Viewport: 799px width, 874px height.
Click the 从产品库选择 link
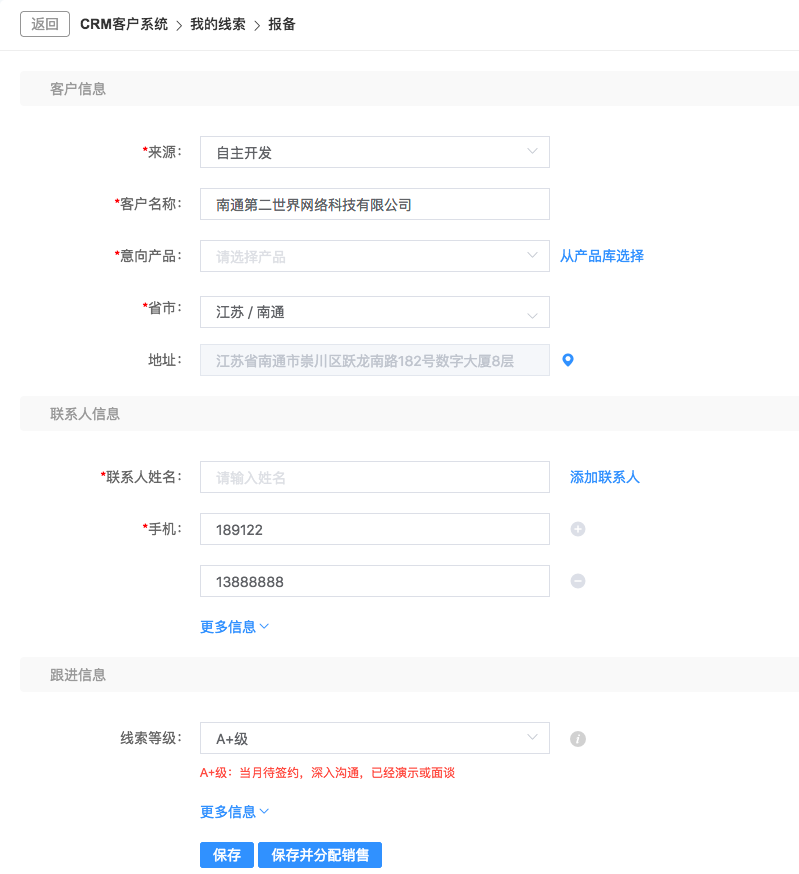pyautogui.click(x=602, y=256)
